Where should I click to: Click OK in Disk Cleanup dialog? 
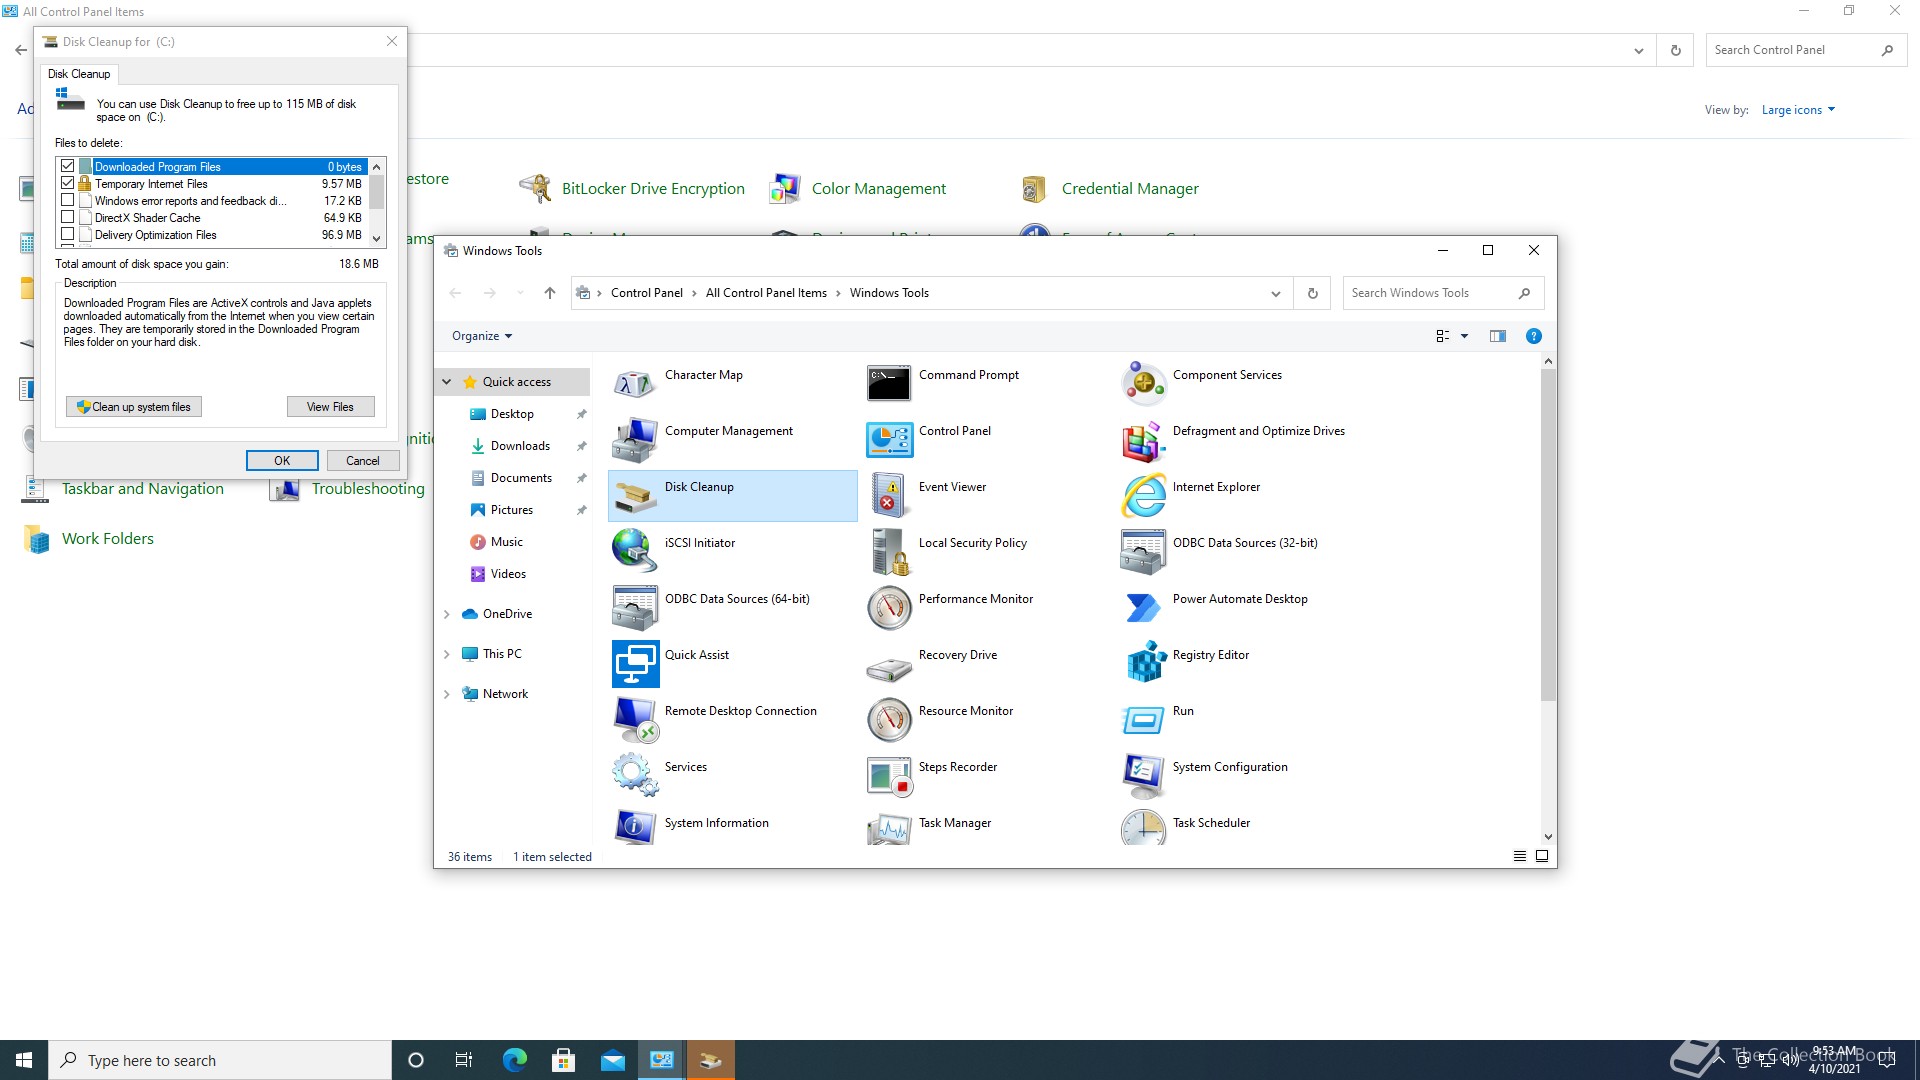coord(282,461)
